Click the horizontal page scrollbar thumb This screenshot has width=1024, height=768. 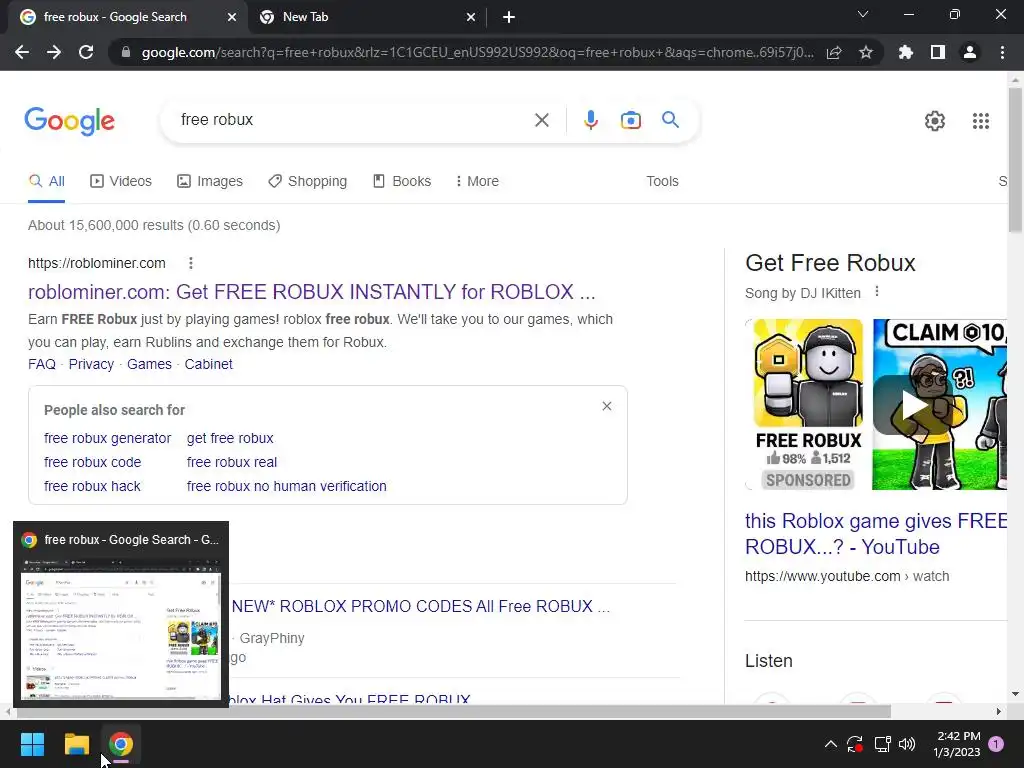pyautogui.click(x=453, y=711)
